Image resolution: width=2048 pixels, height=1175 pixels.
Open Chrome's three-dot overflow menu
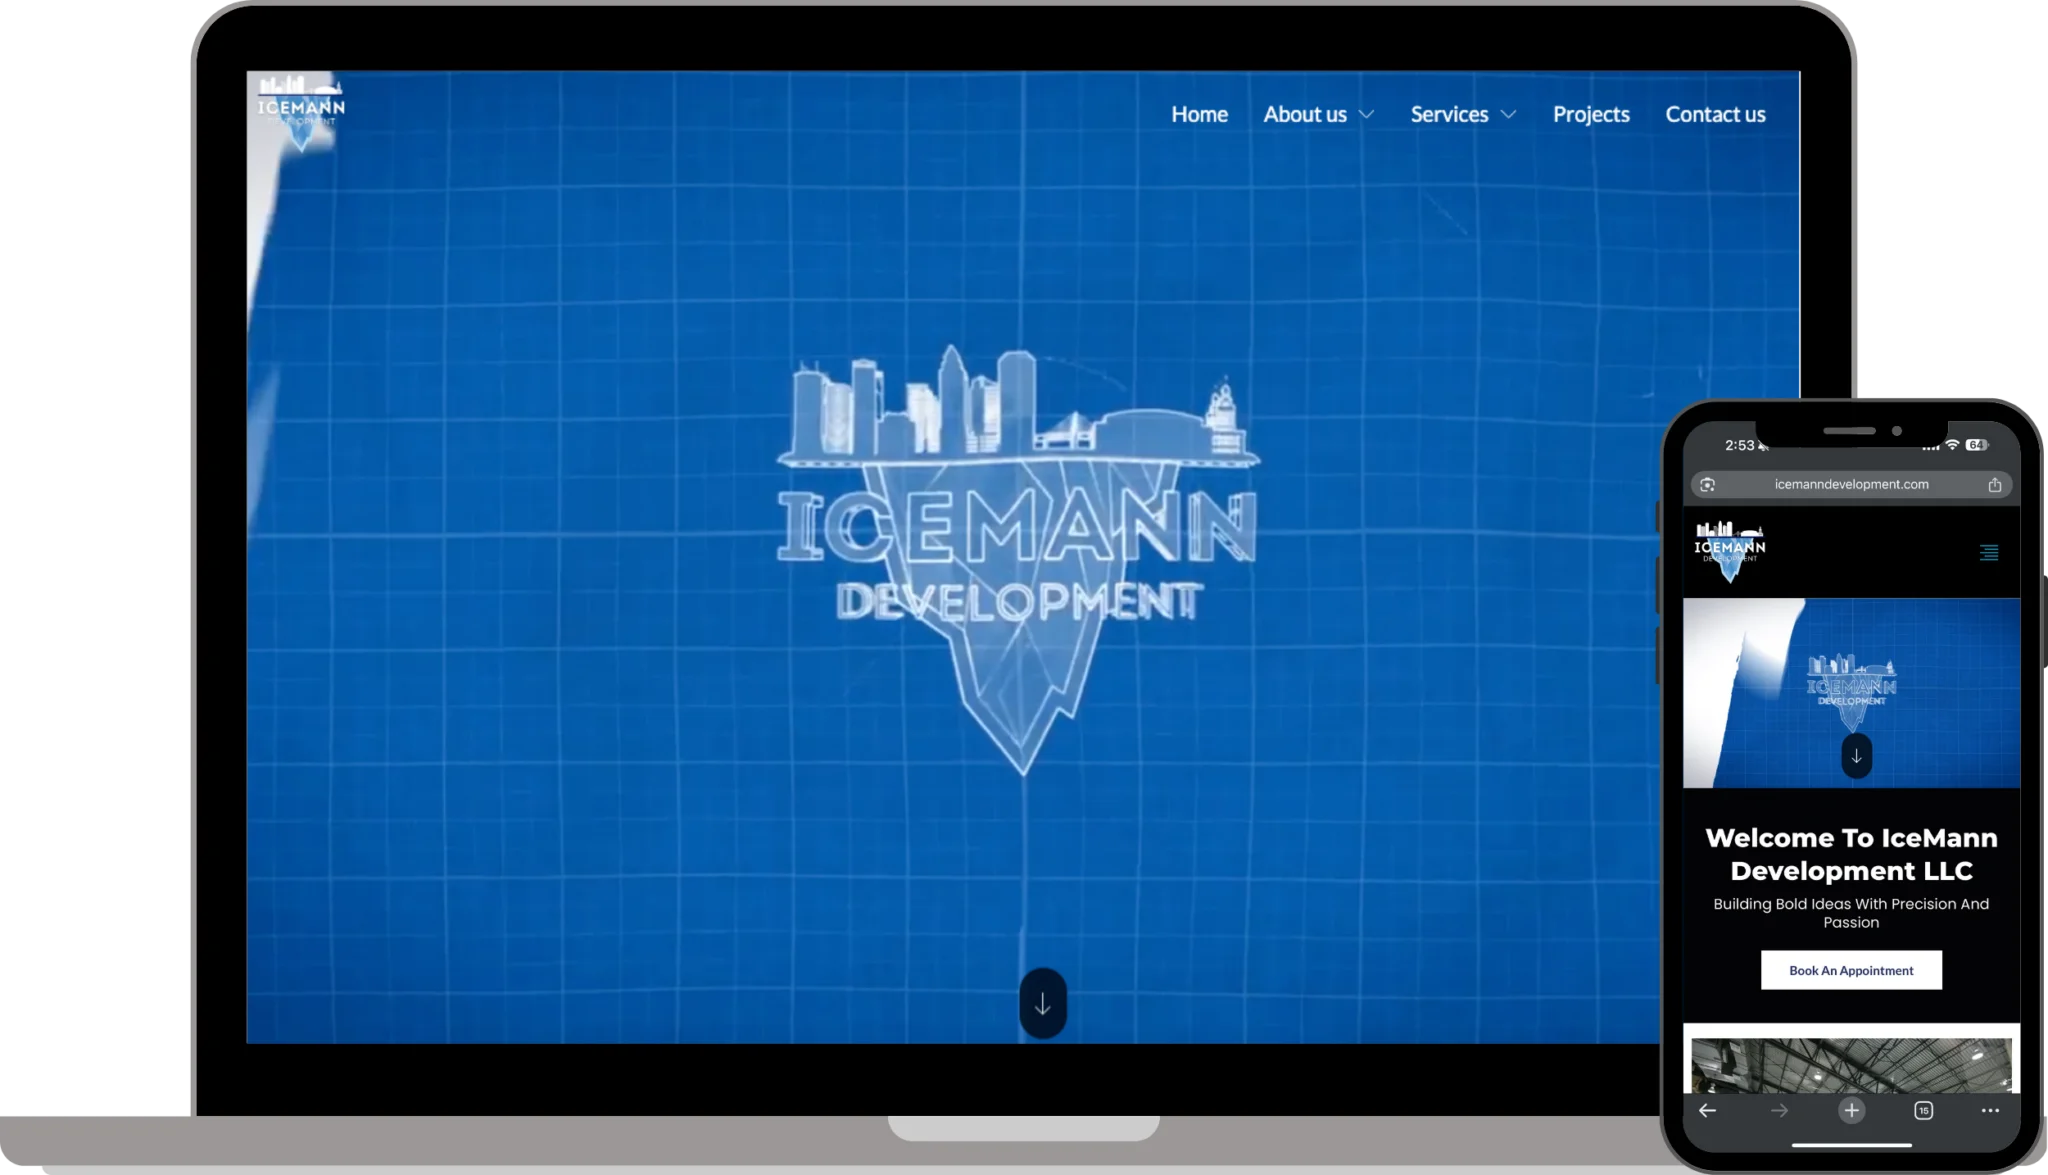point(1990,1110)
